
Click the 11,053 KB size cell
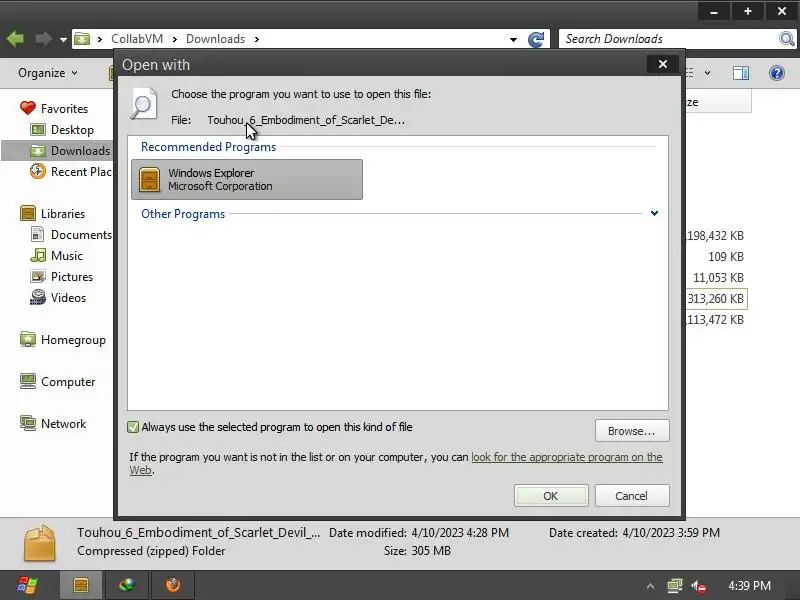(x=718, y=278)
